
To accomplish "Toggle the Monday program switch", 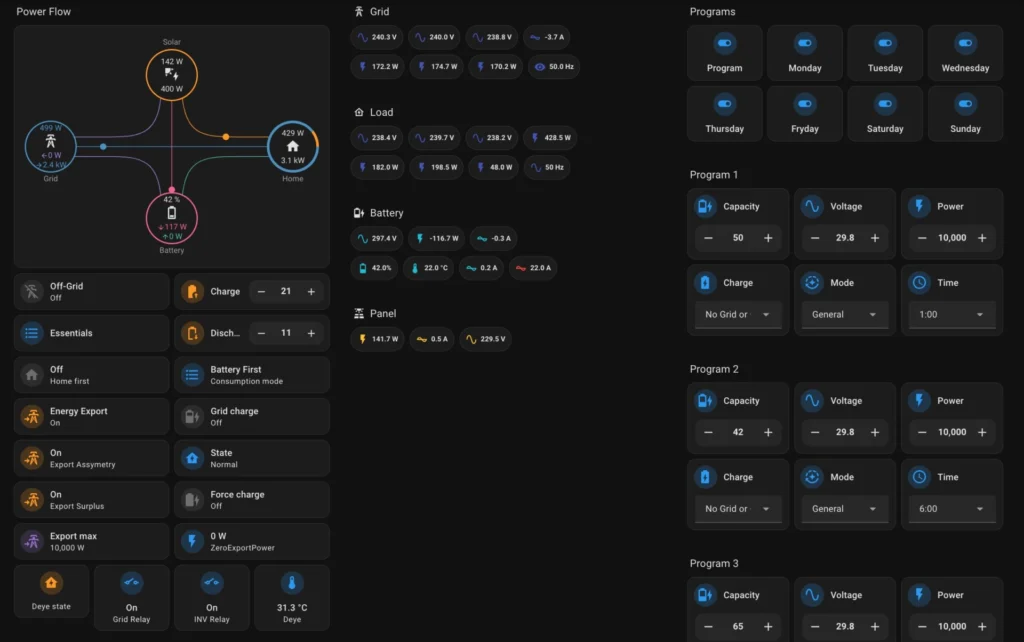I will (804, 44).
